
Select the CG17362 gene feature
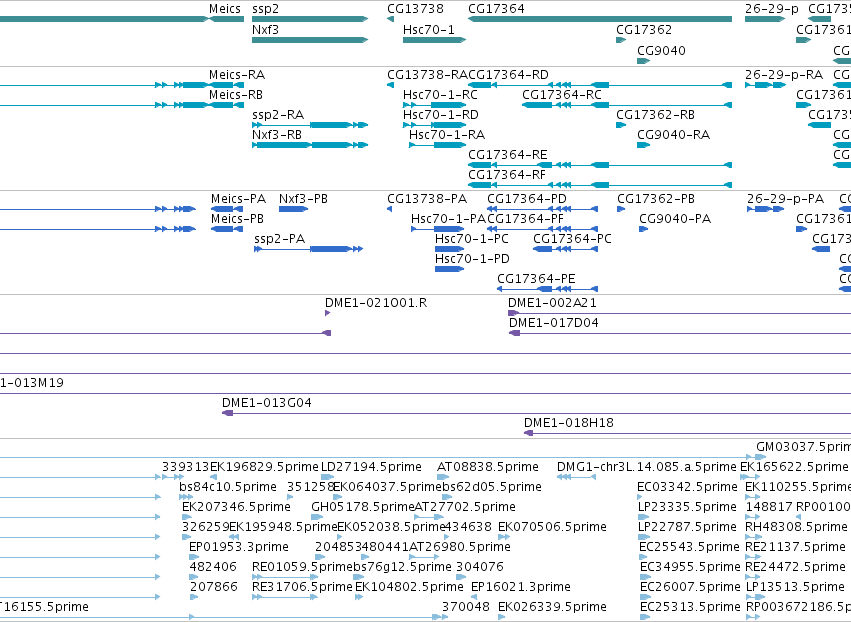(x=621, y=40)
